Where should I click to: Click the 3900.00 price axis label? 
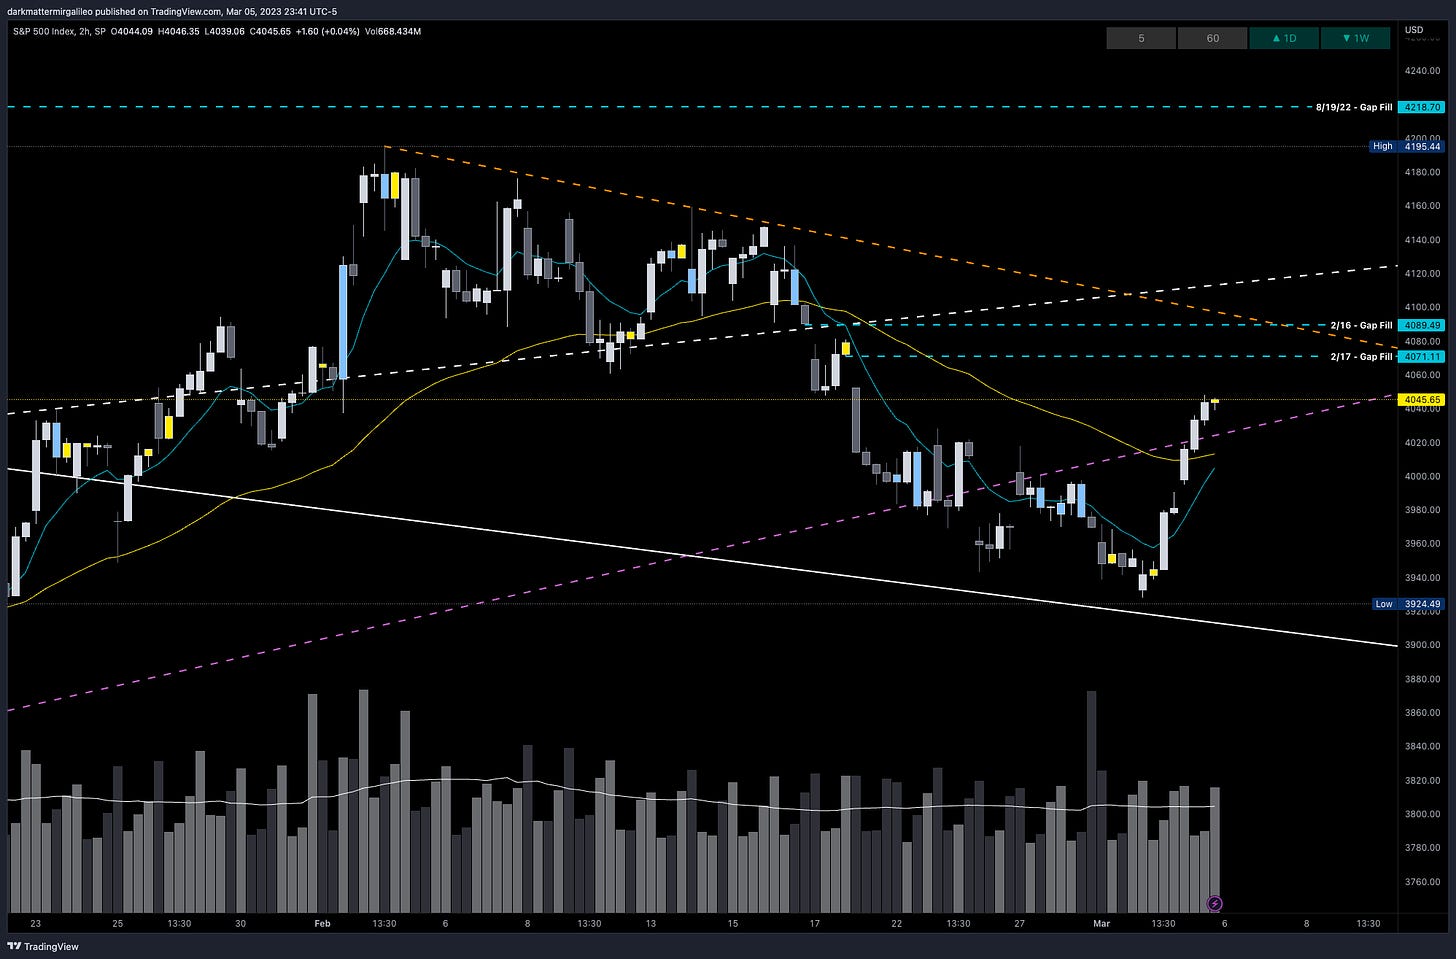point(1422,645)
